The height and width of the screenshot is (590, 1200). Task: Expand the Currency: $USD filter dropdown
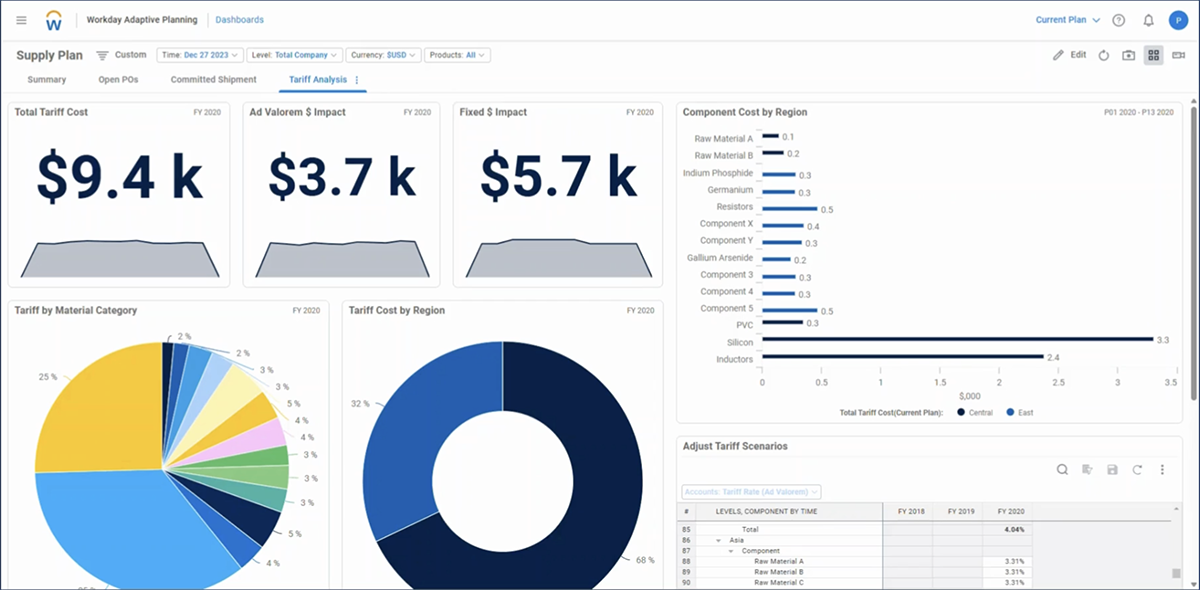click(x=385, y=55)
